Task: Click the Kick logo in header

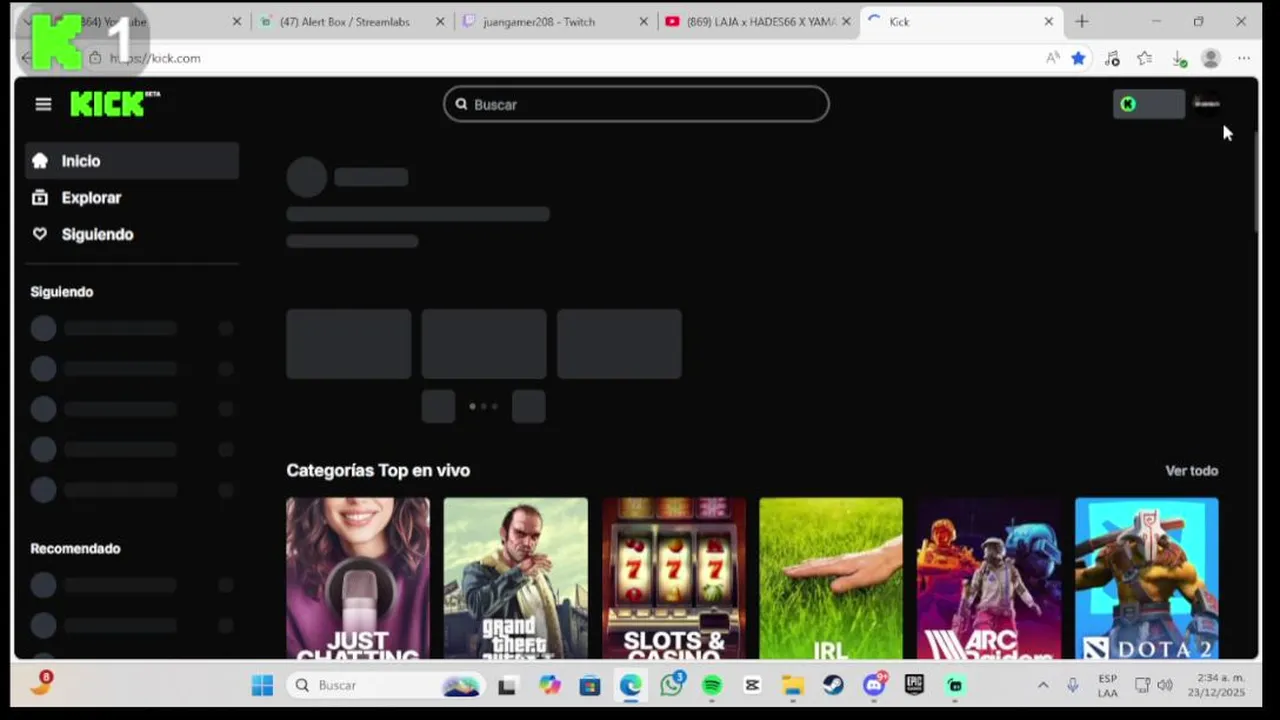Action: point(114,104)
